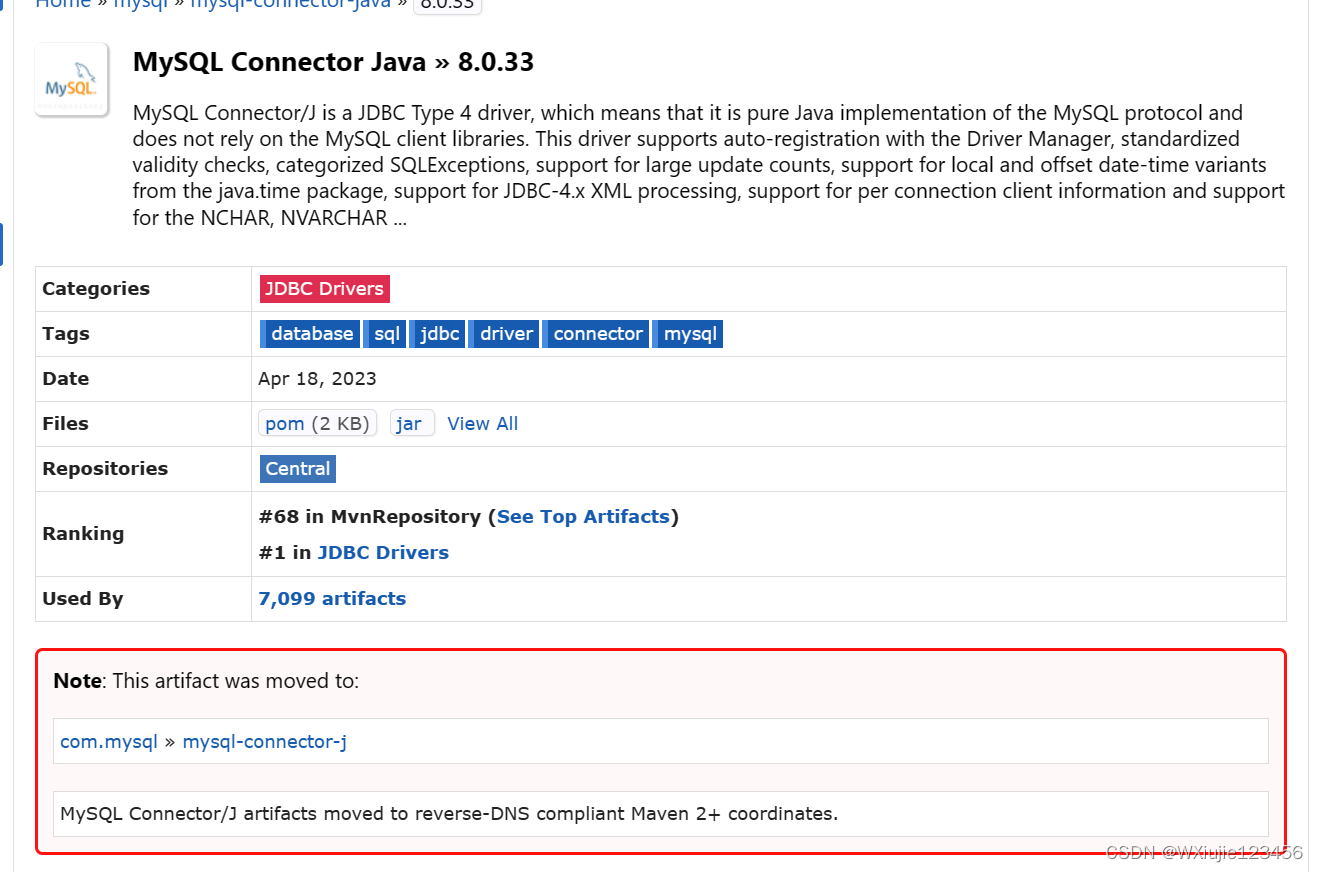Click the MySQL Connector Java » 8.0.33 heading
The height and width of the screenshot is (872, 1318).
333,62
